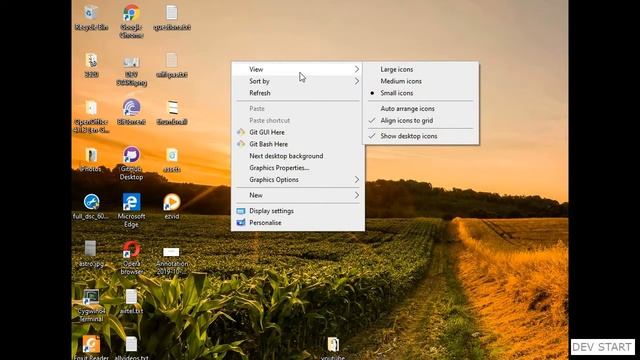This screenshot has height=360, width=640.
Task: Select the Cygwin64 Terminal shortcut icon
Action: tap(91, 305)
